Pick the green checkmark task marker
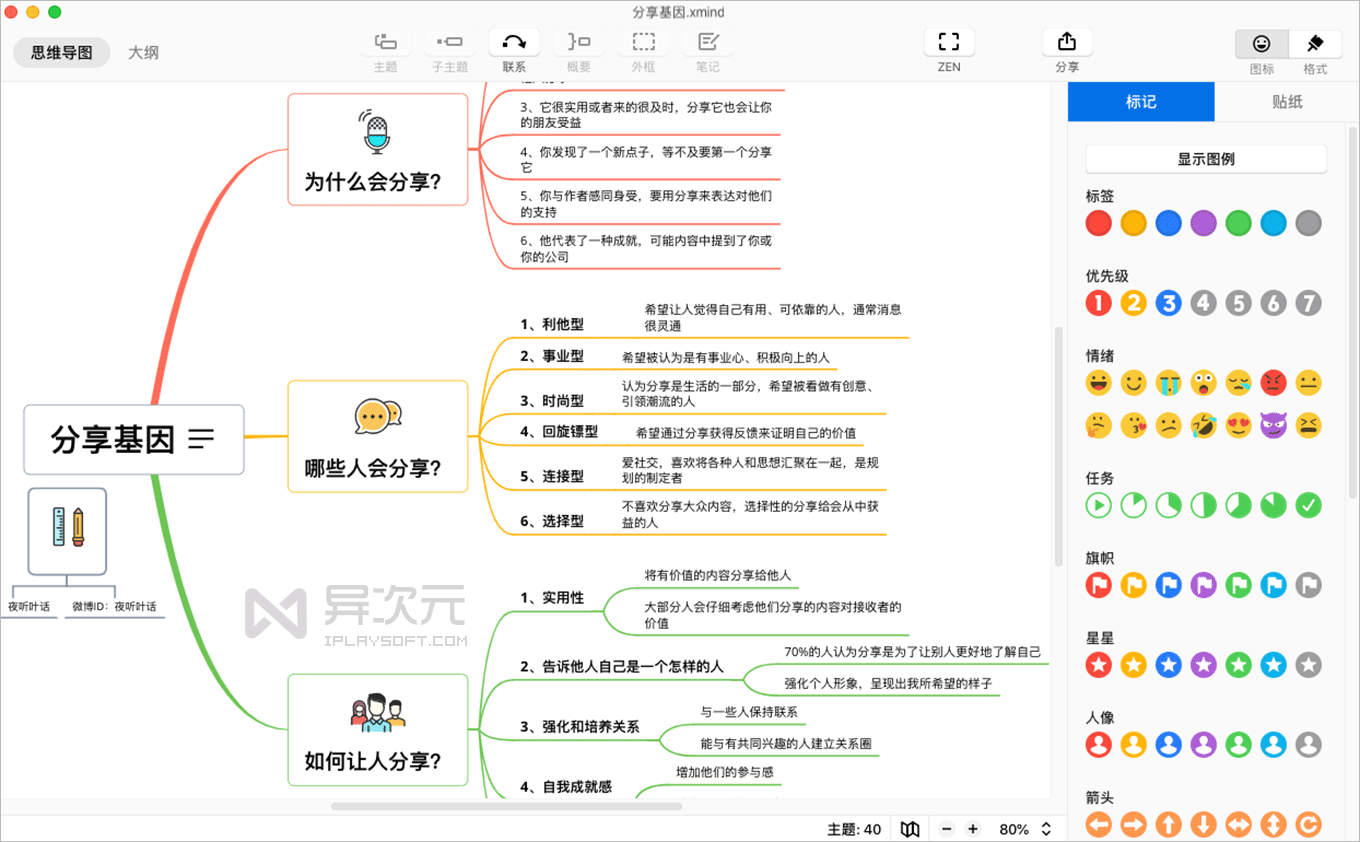Screen dimensions: 1360x842 click(1308, 505)
